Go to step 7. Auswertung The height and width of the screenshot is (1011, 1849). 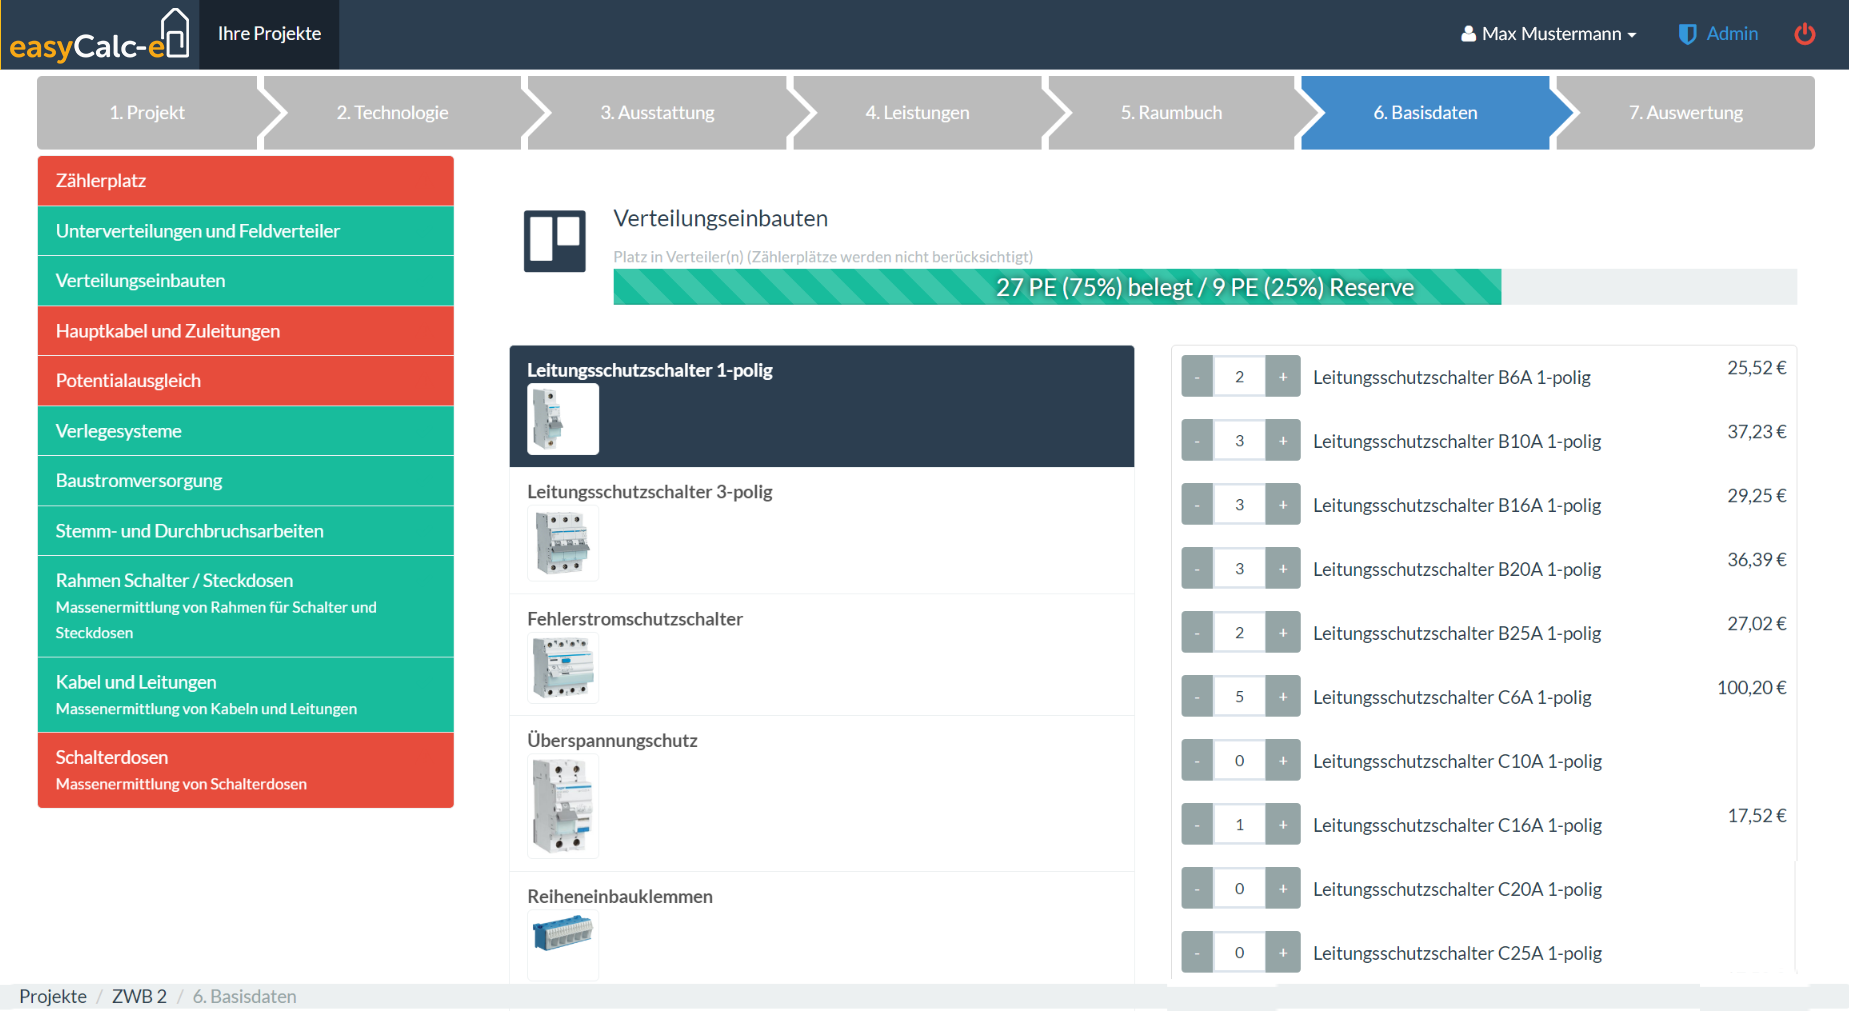pos(1685,113)
